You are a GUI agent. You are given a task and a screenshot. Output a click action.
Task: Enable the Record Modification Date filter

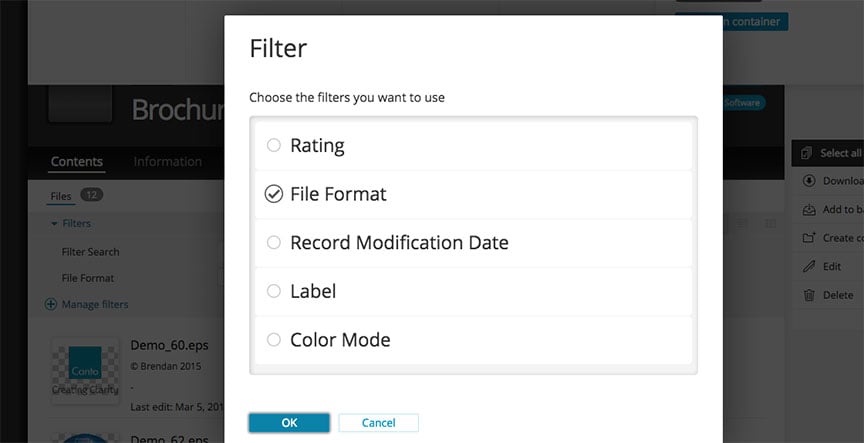click(274, 242)
